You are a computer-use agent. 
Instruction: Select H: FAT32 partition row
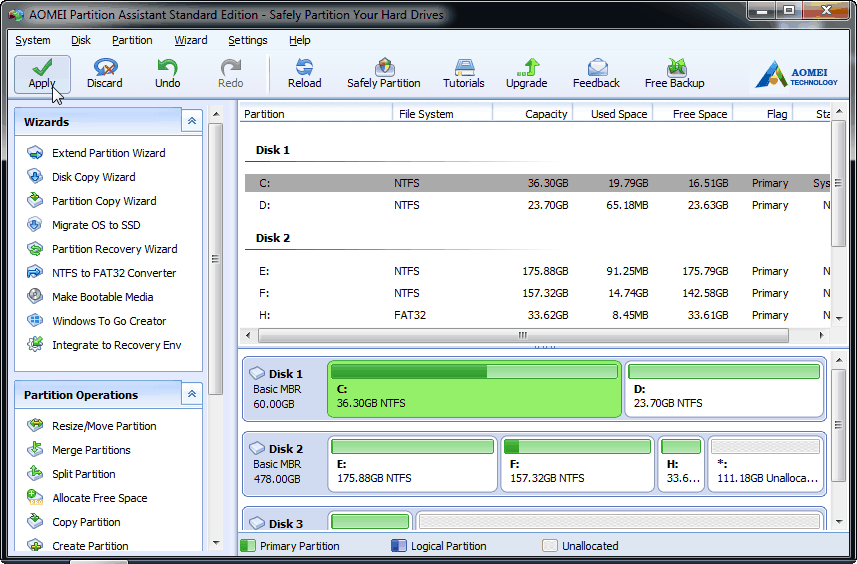[537, 315]
